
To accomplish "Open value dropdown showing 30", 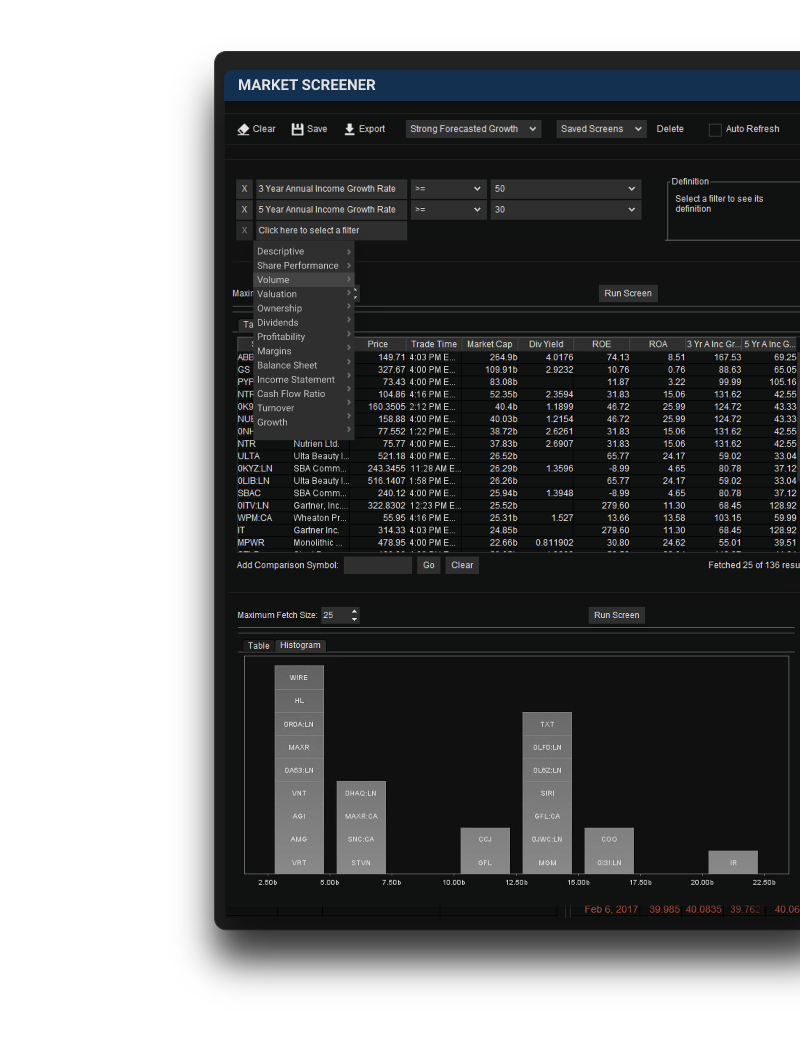I will 565,210.
